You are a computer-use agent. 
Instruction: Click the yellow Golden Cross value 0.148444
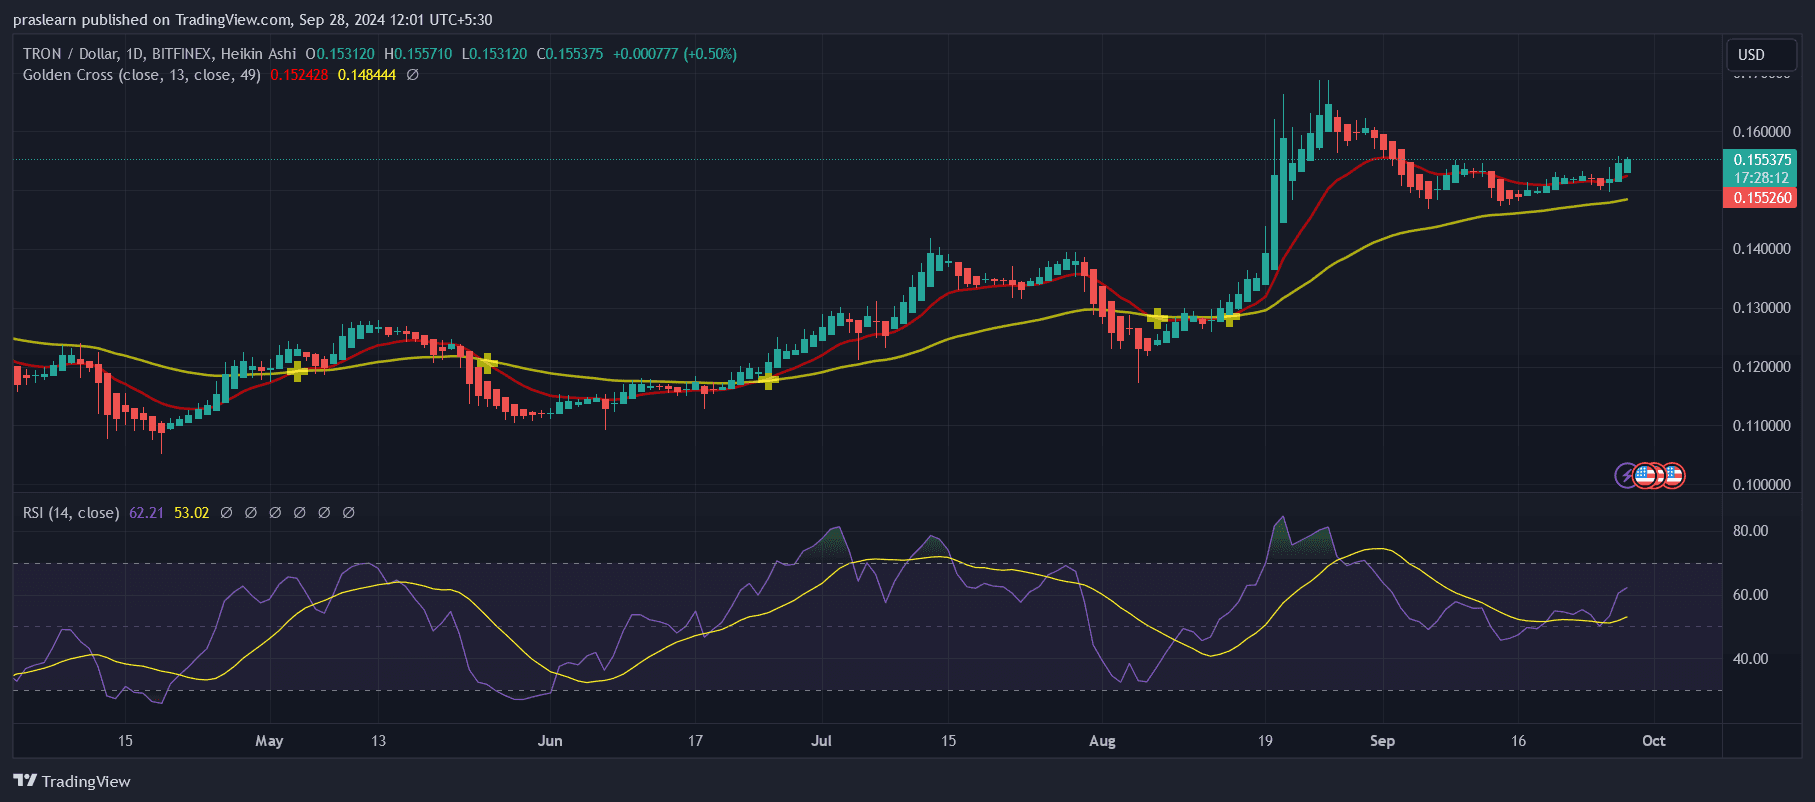coord(367,75)
